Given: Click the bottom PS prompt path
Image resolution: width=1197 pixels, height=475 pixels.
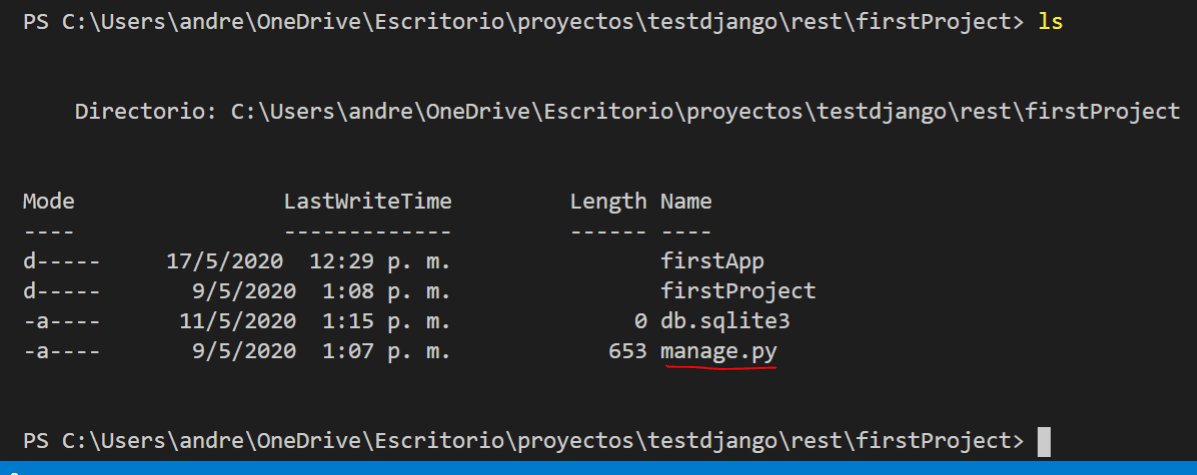Looking at the screenshot, I should click(524, 441).
